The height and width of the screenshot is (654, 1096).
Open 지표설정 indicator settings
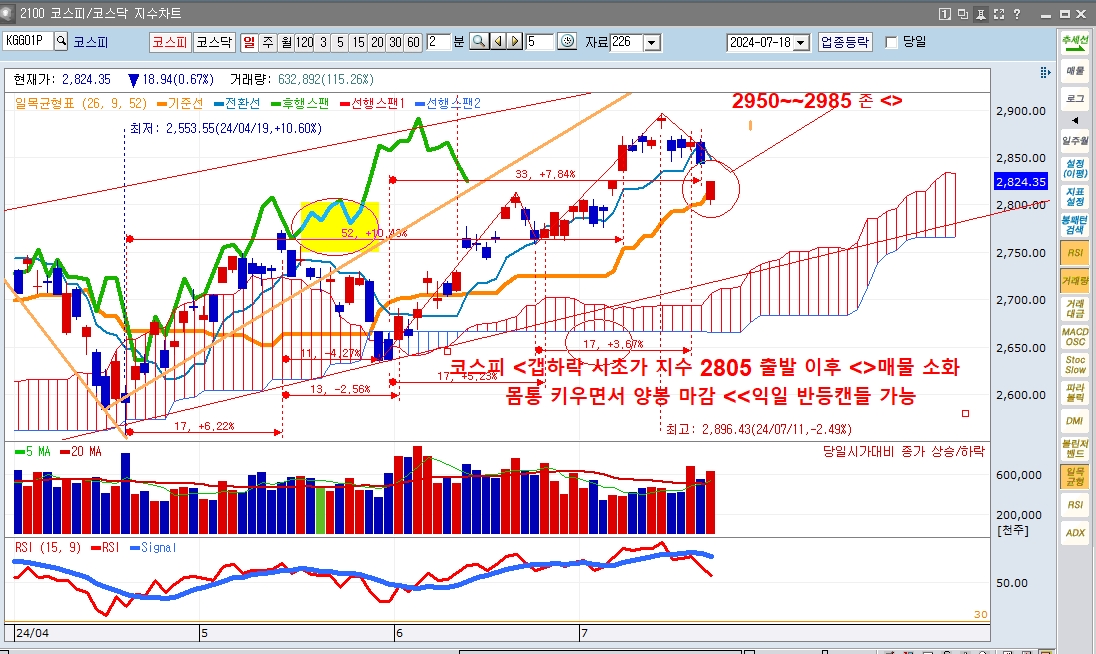(x=1075, y=196)
